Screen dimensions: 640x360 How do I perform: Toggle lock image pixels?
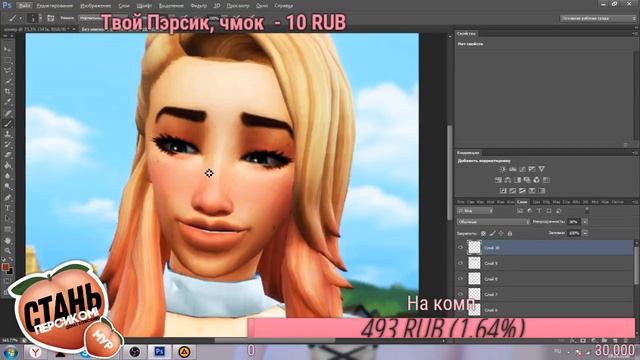(x=492, y=233)
